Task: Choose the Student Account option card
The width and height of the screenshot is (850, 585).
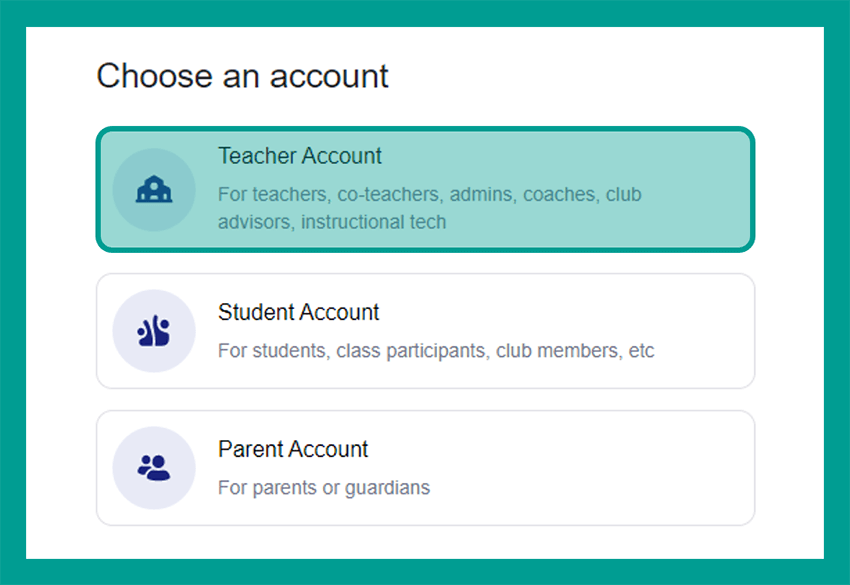Action: click(426, 331)
